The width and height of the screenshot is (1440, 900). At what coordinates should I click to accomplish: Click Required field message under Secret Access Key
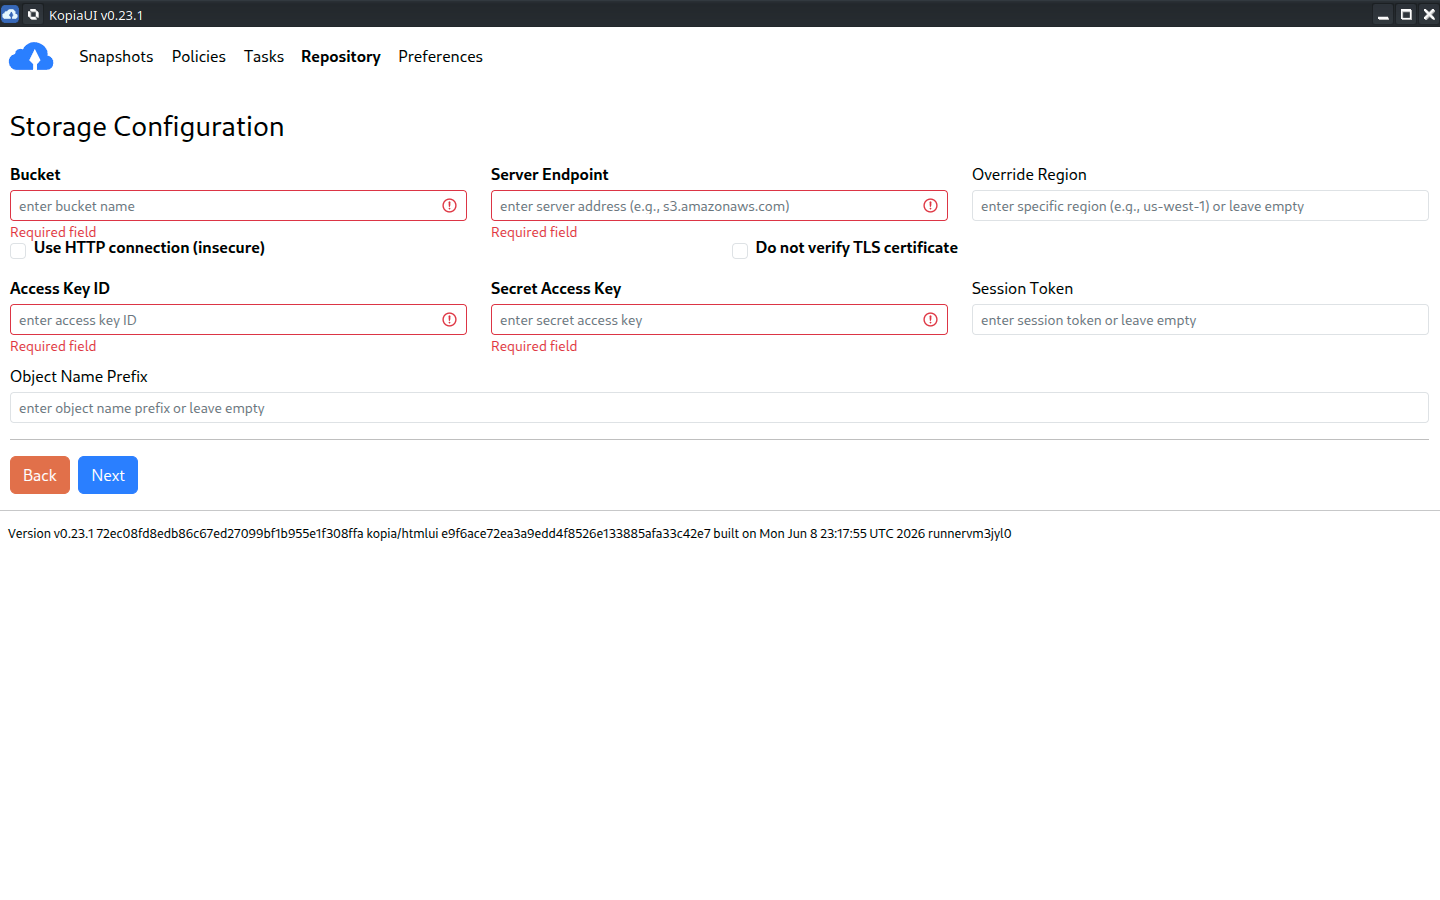coord(534,346)
